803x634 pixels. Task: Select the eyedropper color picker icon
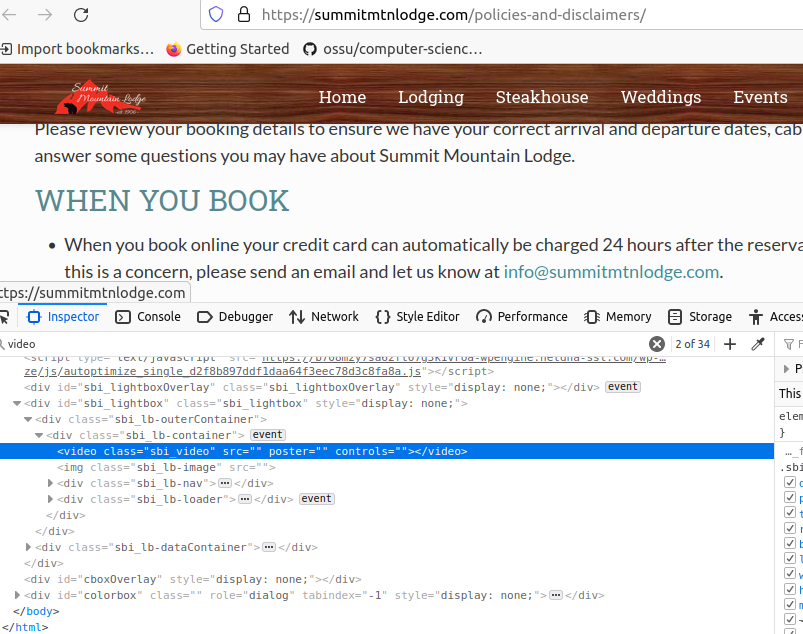758,344
